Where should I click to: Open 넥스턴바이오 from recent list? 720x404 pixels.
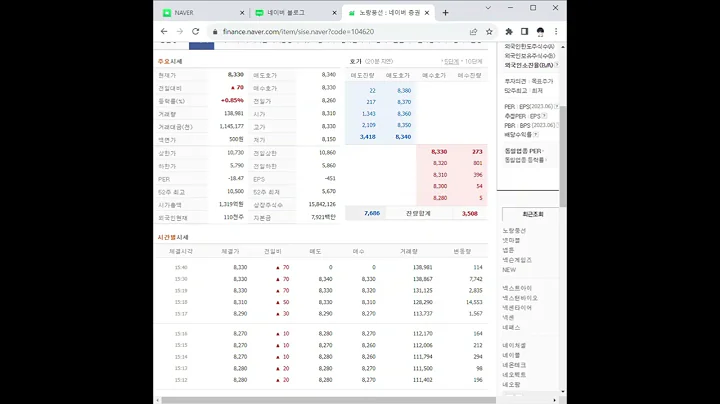point(520,298)
